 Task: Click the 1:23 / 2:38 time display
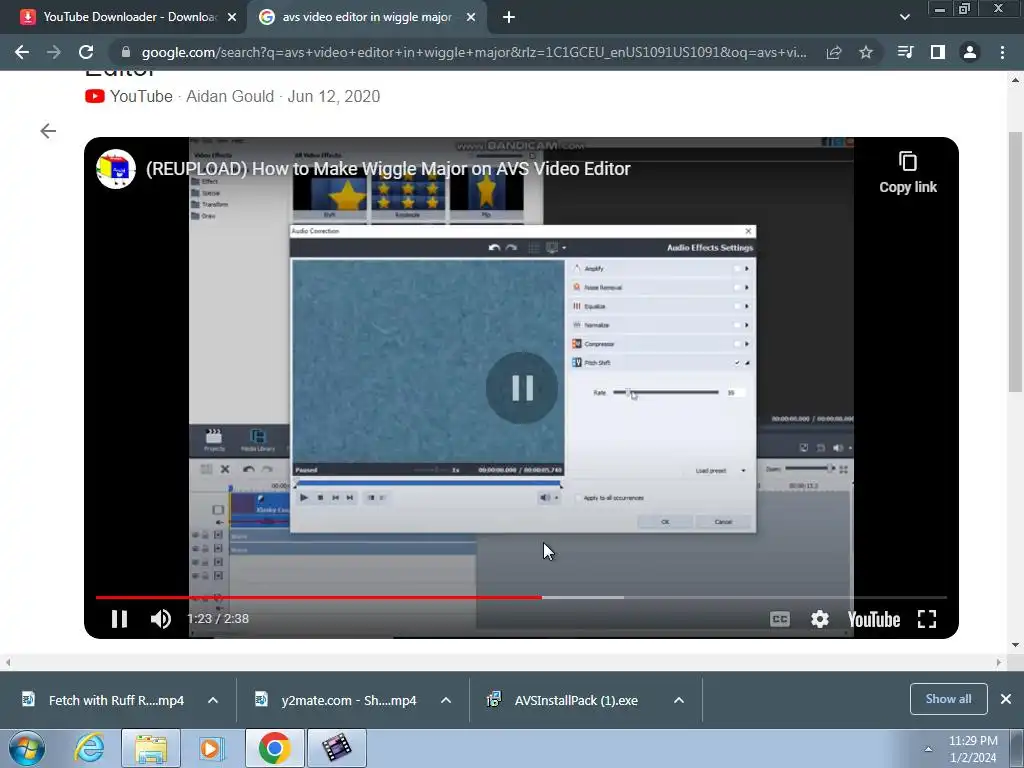(218, 618)
